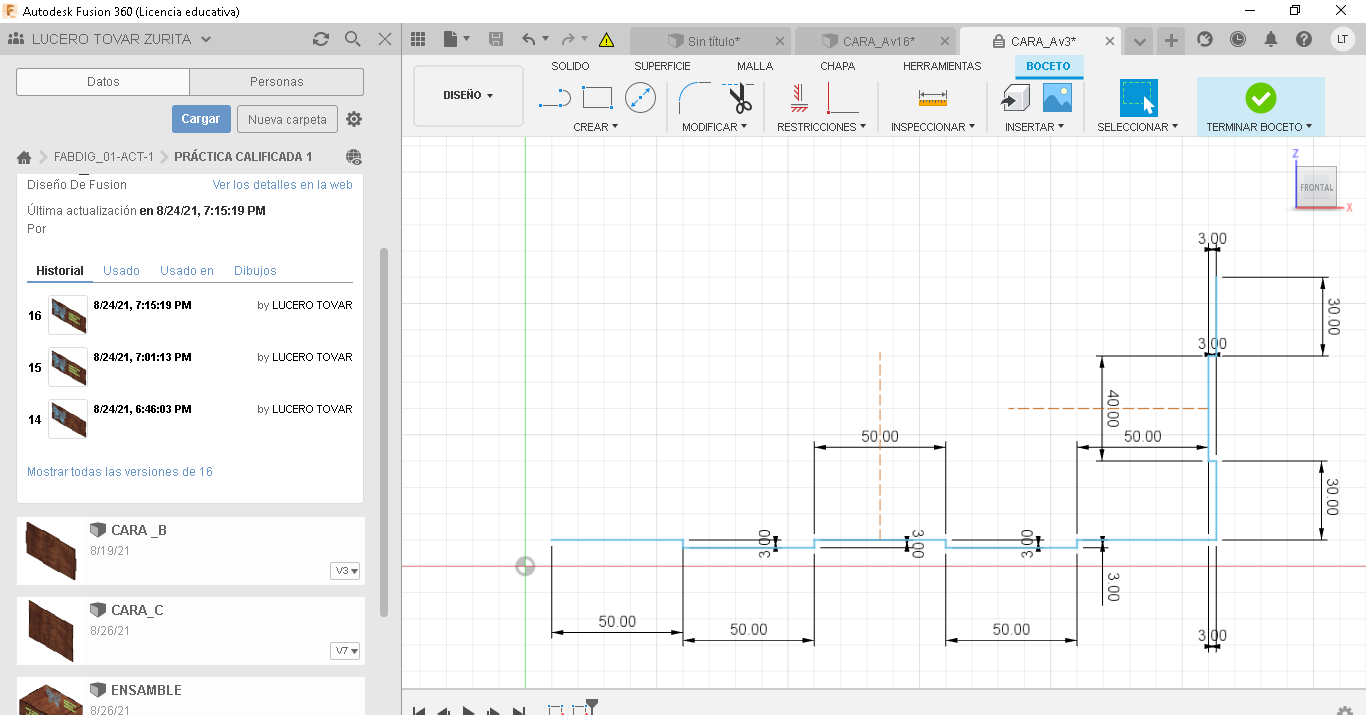1366x715 pixels.
Task: Click the green Finish Sketch checkmark
Action: pos(1260,98)
